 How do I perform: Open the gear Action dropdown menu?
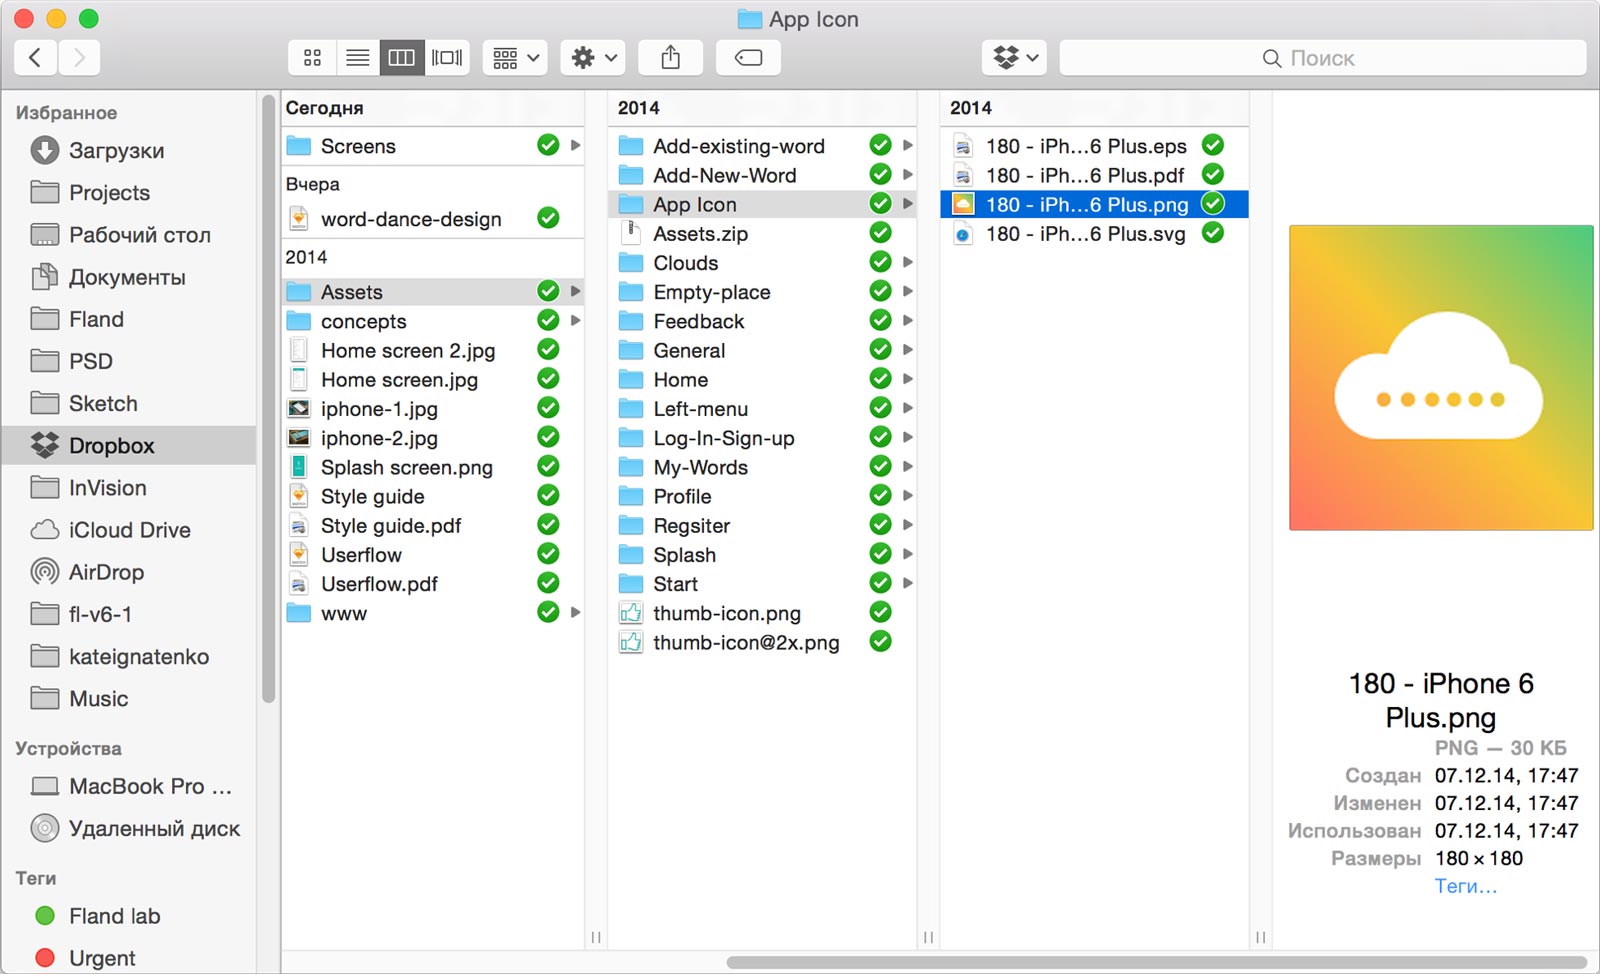(x=593, y=58)
